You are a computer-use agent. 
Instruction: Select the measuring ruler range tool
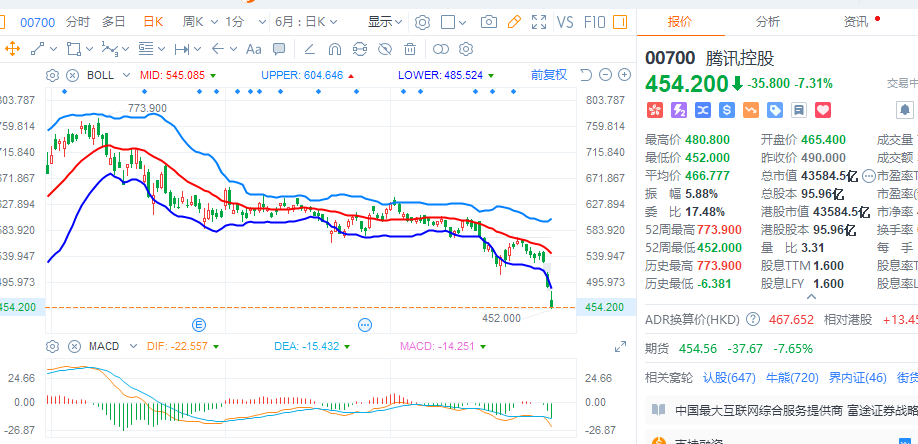(182, 49)
